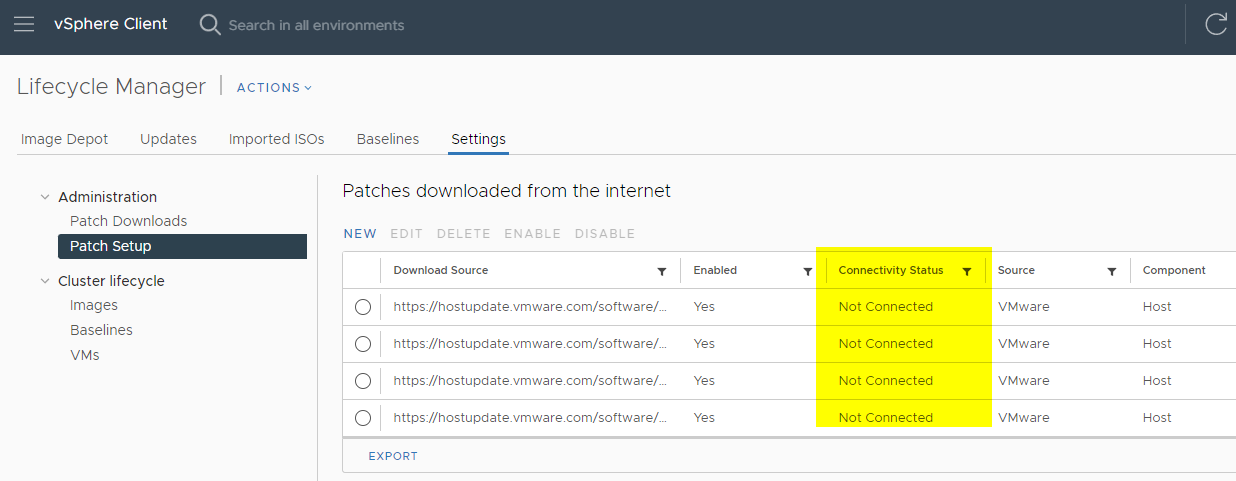Click the search magnifier icon
Viewport: 1236px width, 481px height.
[x=210, y=24]
